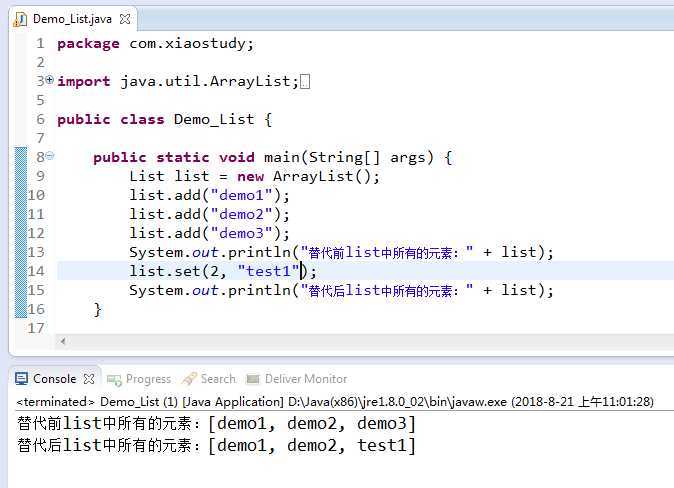Open the Deliver Monitor view tab

point(297,379)
